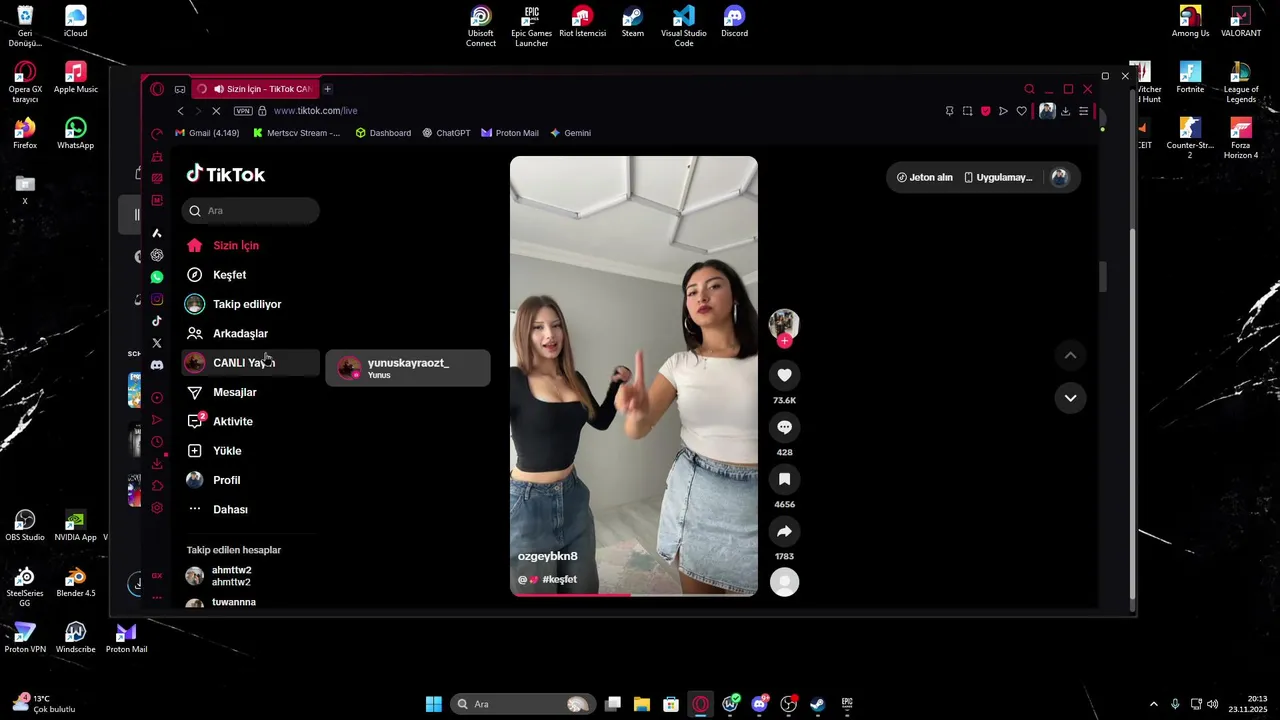Toggle the VPN badge in the address bar
This screenshot has width=1280, height=720.
(x=243, y=111)
